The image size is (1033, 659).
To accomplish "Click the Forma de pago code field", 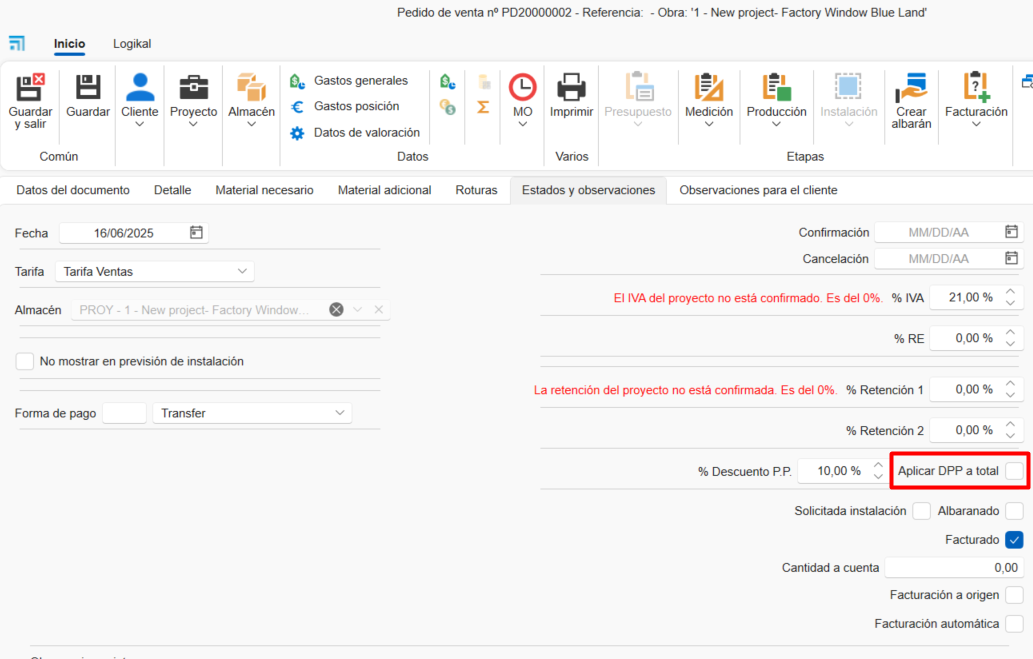I will (x=125, y=413).
